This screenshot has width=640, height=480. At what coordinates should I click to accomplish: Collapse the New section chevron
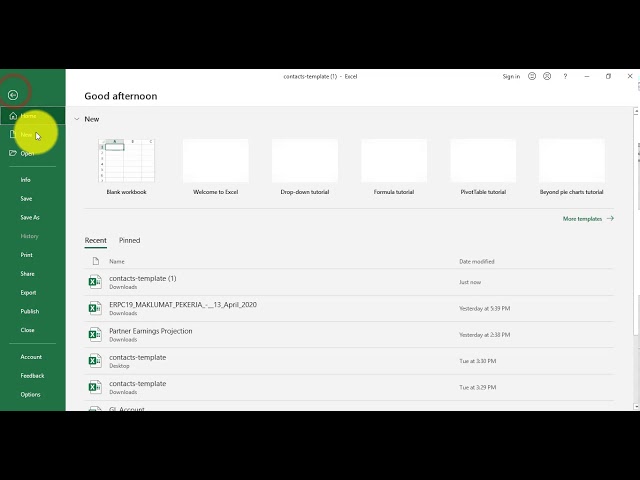click(x=77, y=119)
